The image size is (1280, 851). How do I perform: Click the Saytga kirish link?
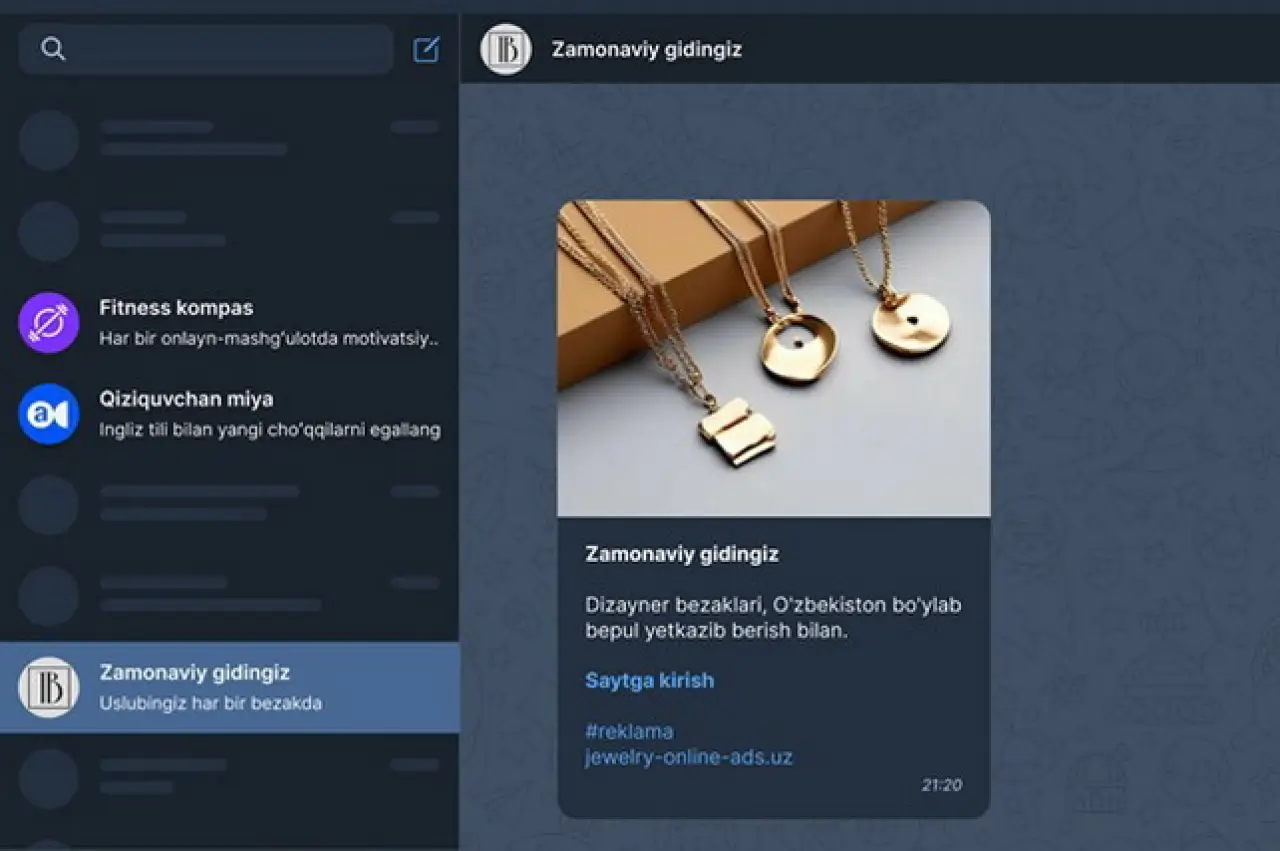649,680
